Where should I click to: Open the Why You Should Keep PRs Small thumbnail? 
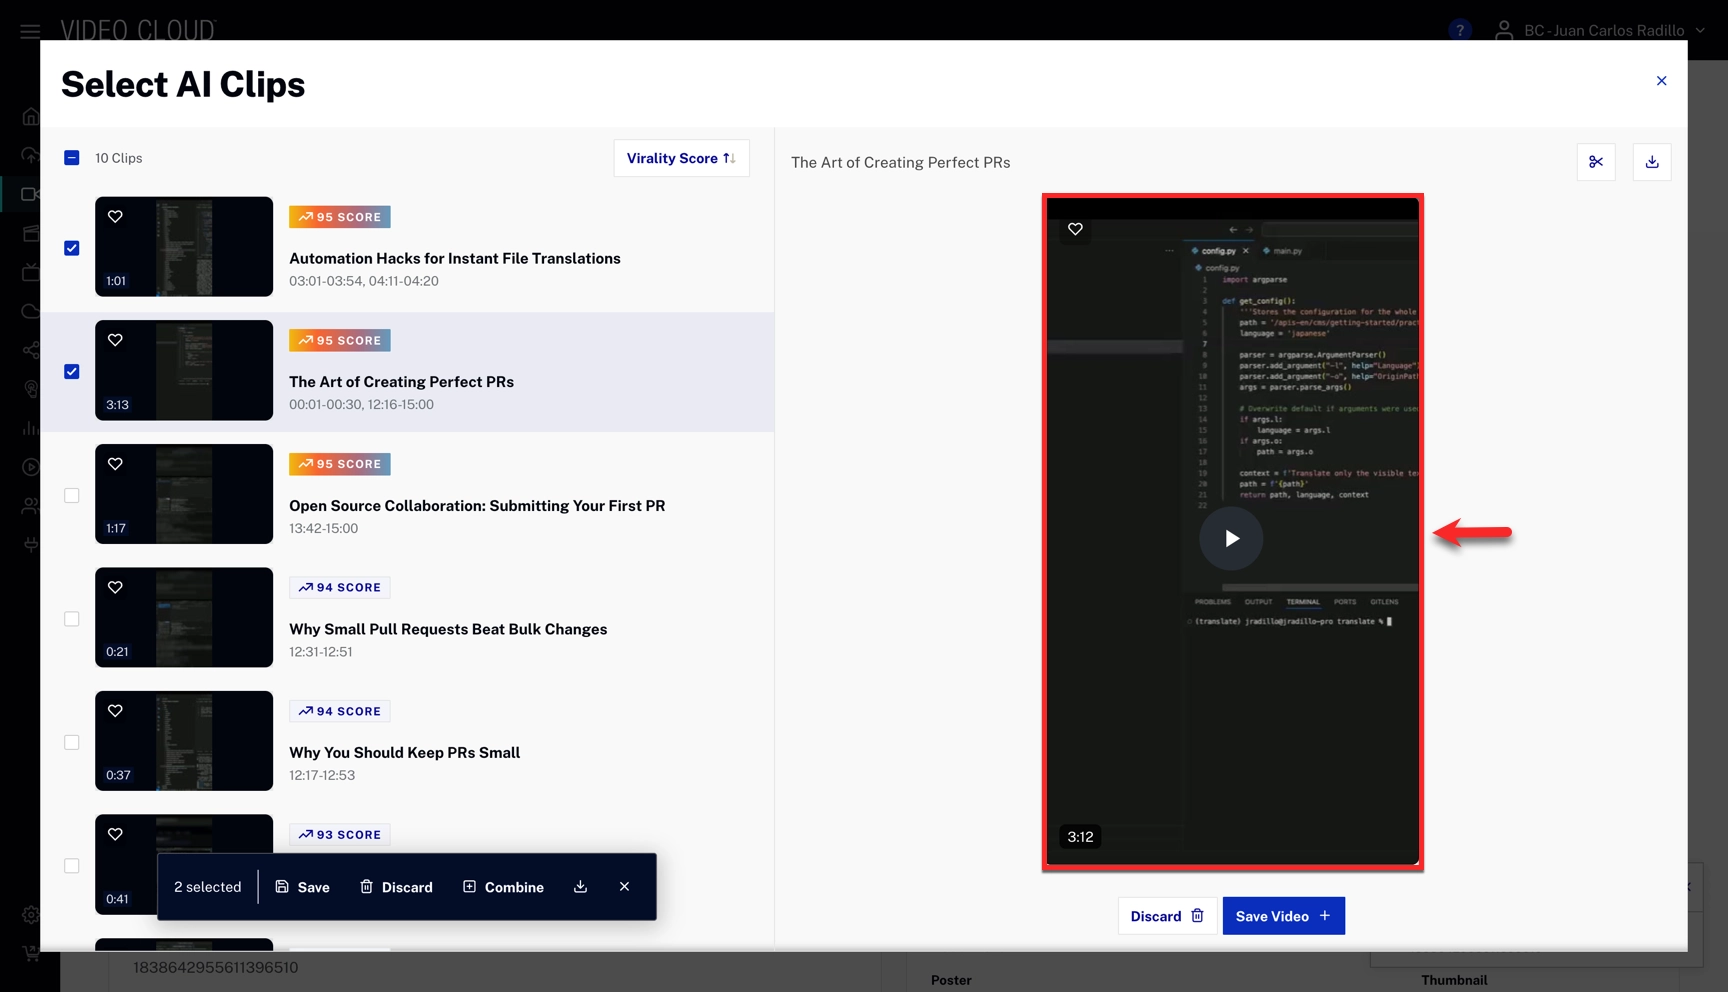184,741
